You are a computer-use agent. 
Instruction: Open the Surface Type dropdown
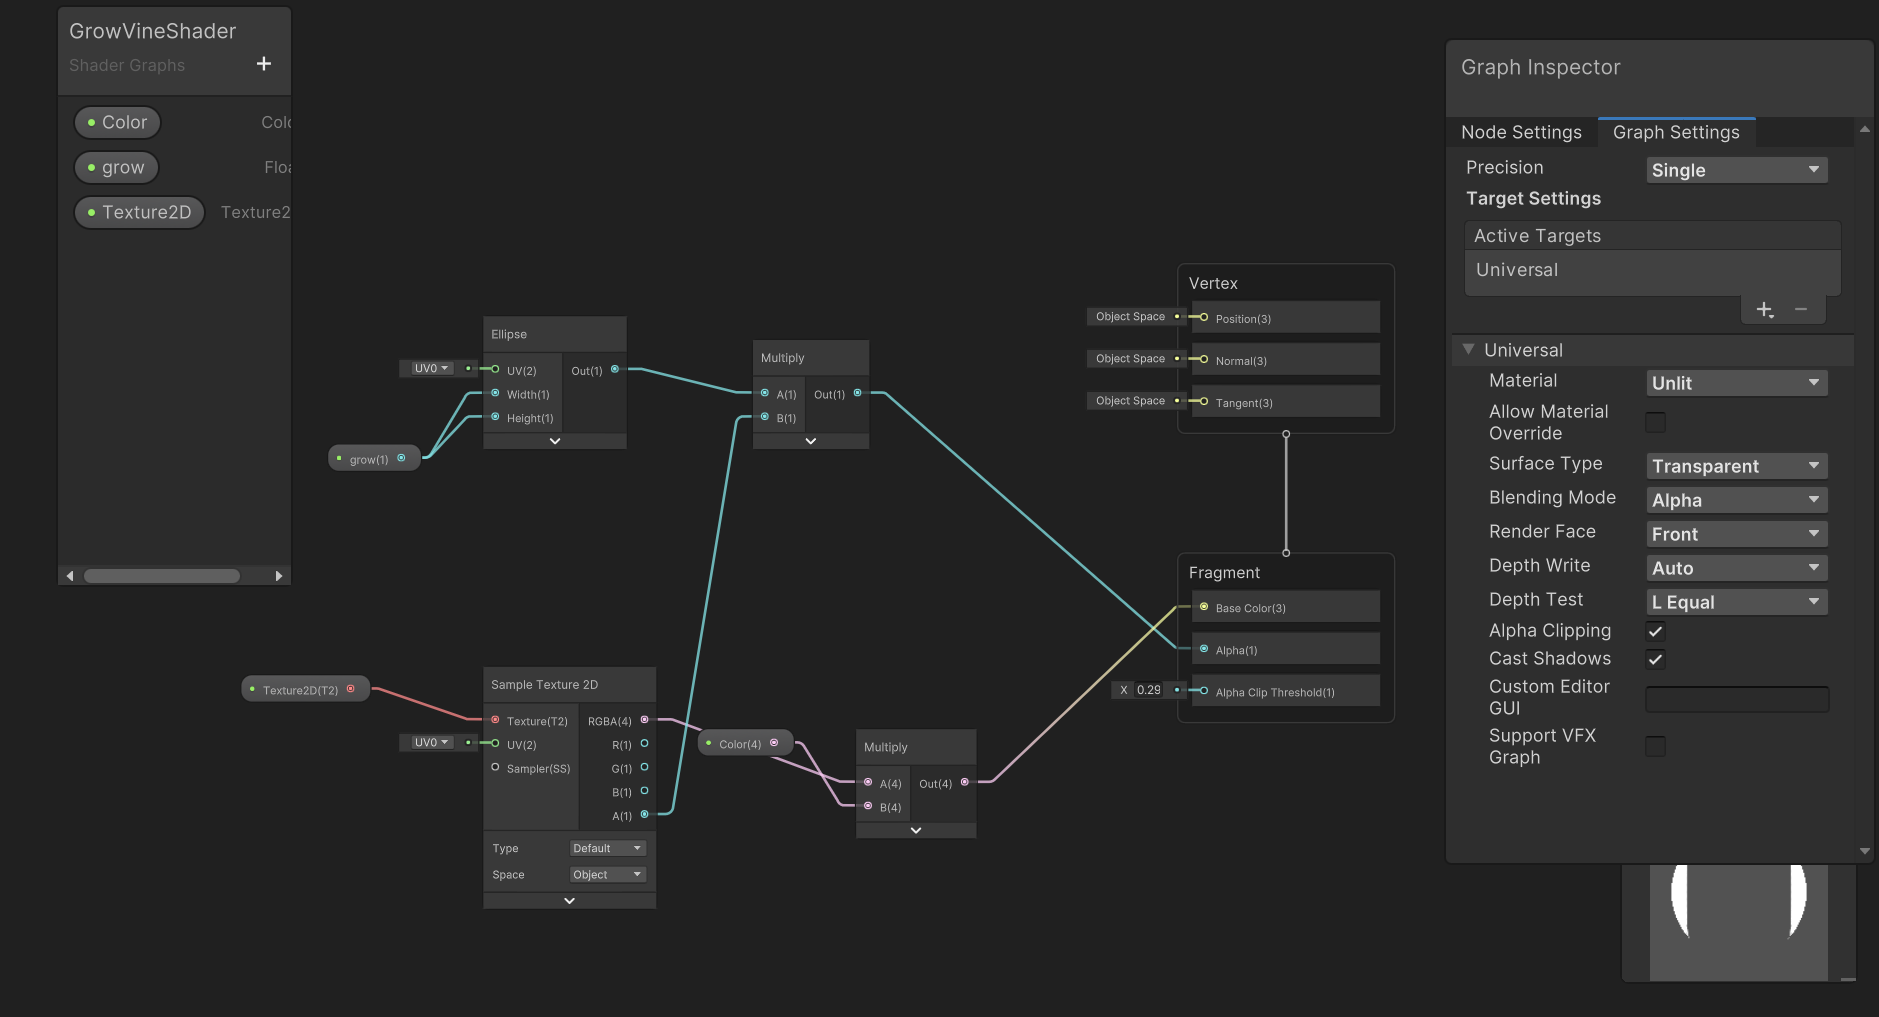[1736, 466]
